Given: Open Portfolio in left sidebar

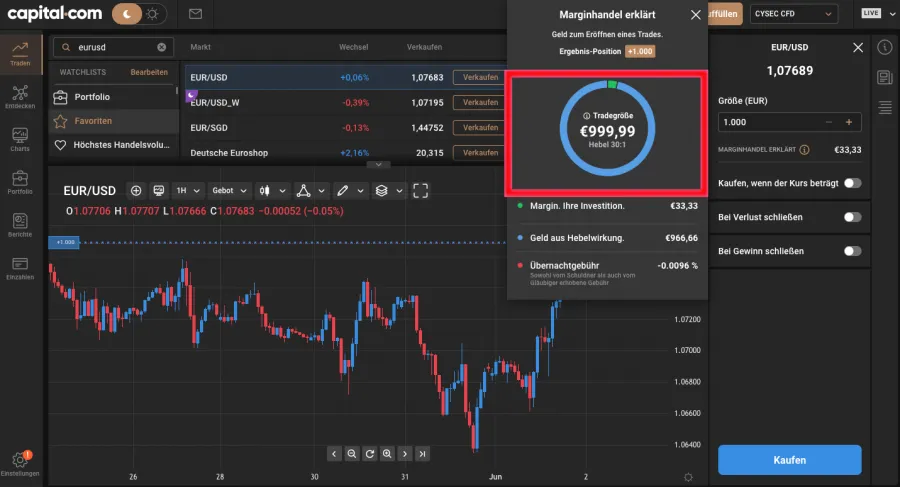Looking at the screenshot, I should [20, 183].
